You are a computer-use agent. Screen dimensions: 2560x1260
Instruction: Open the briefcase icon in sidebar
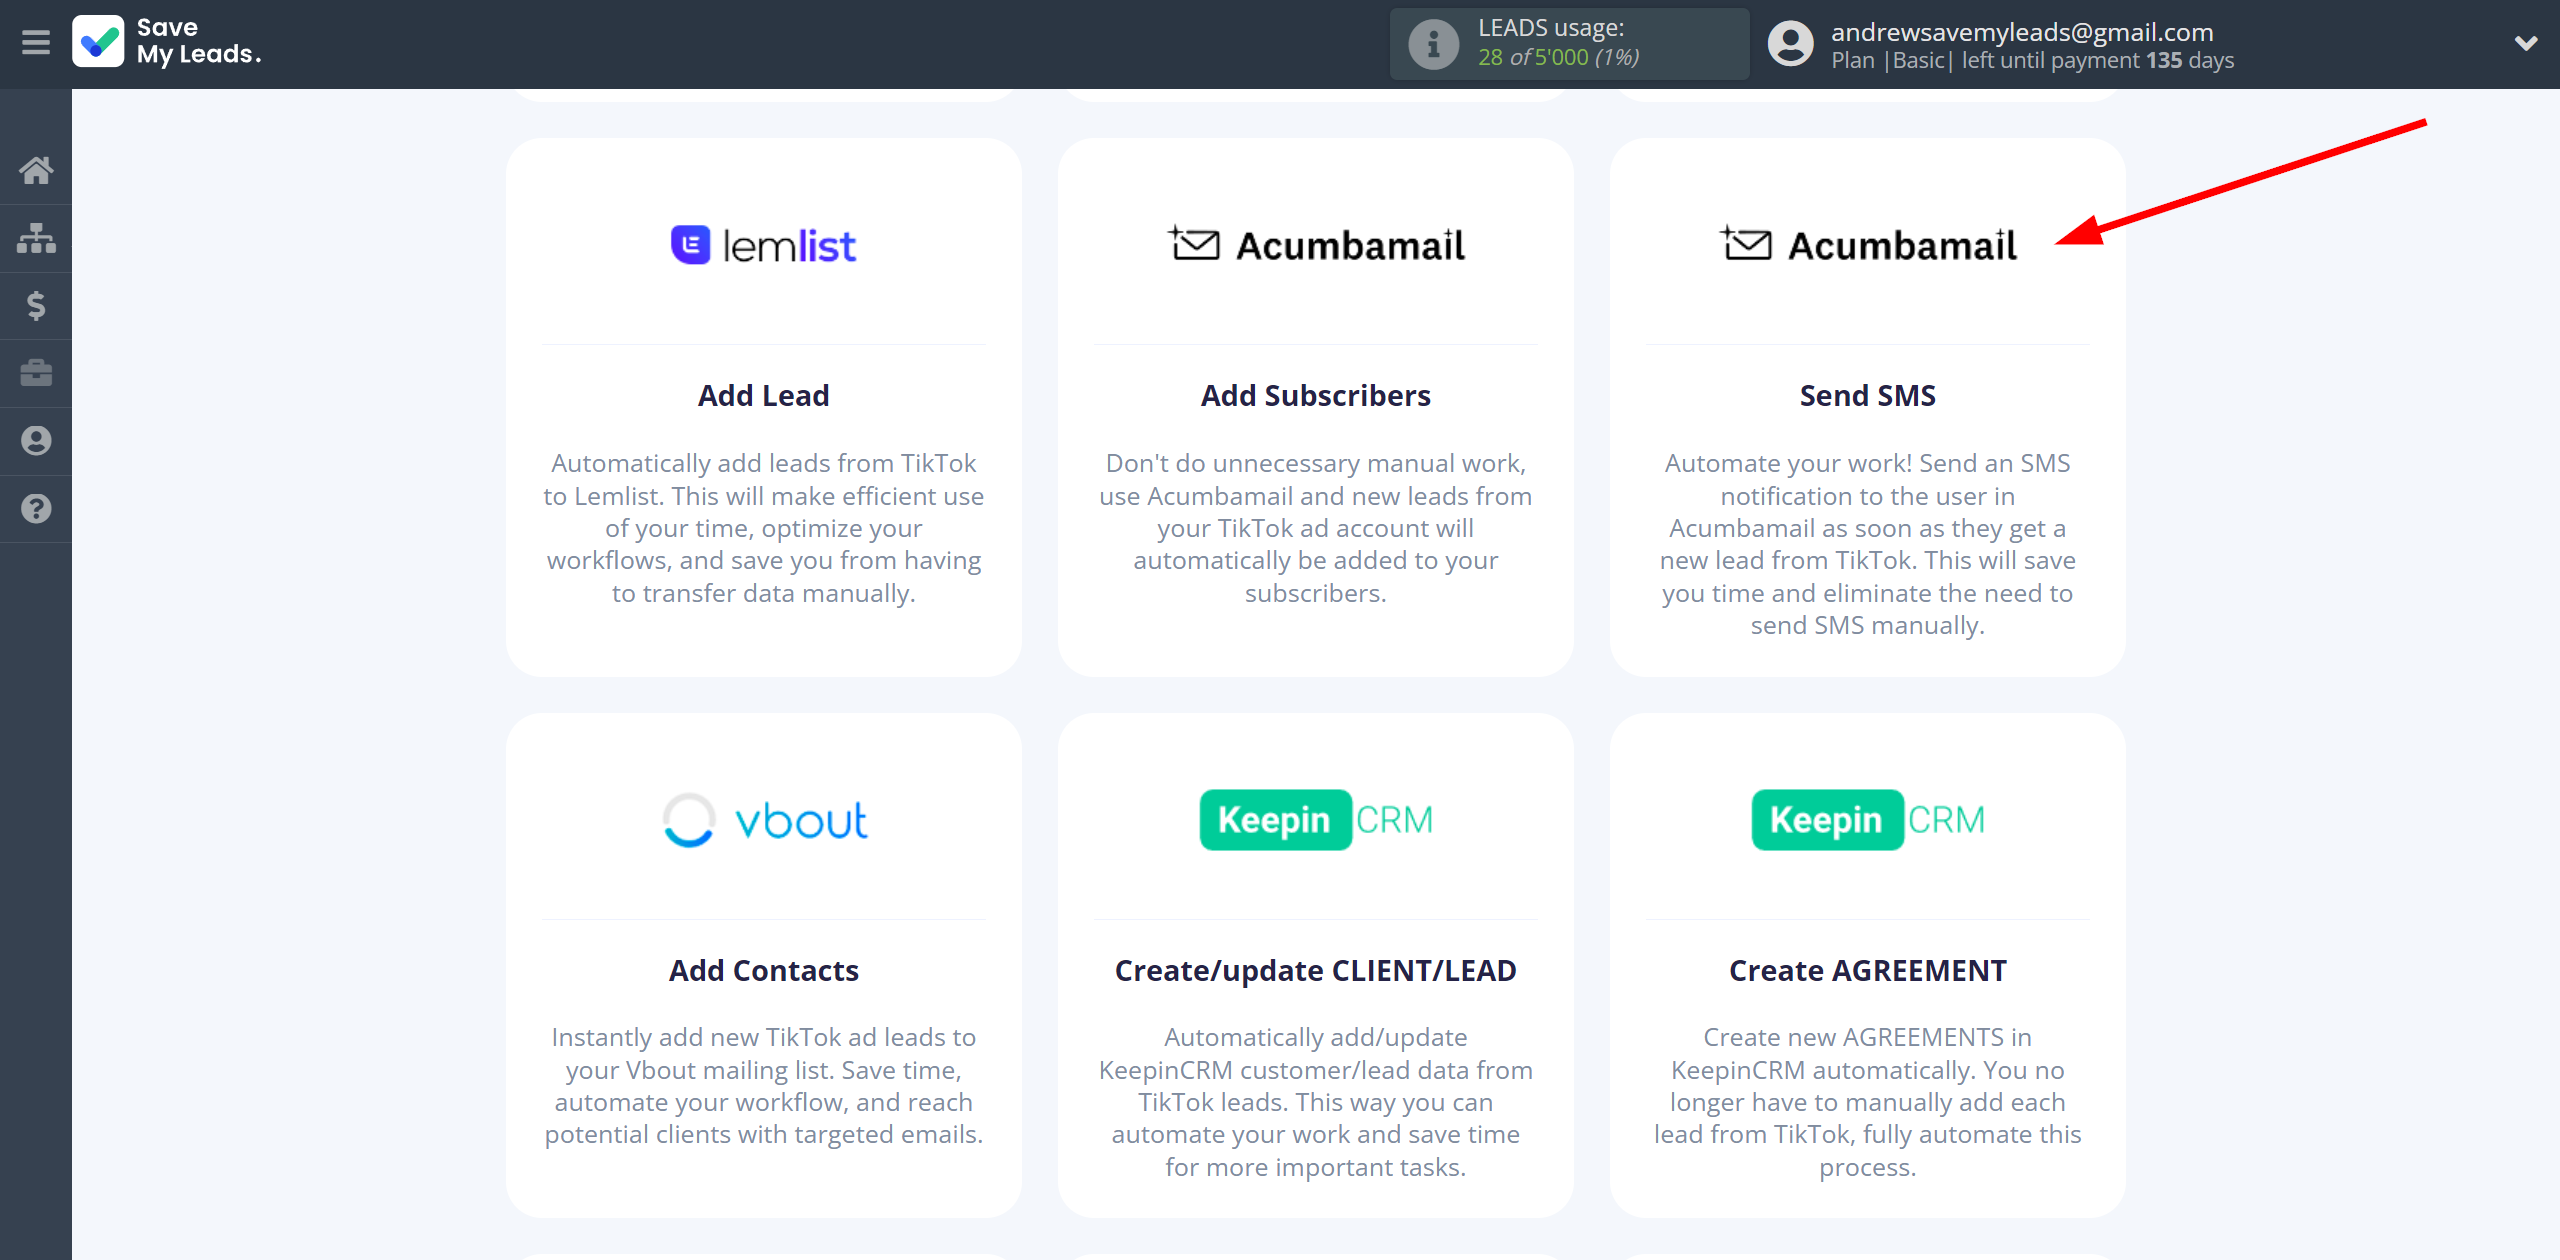point(36,373)
